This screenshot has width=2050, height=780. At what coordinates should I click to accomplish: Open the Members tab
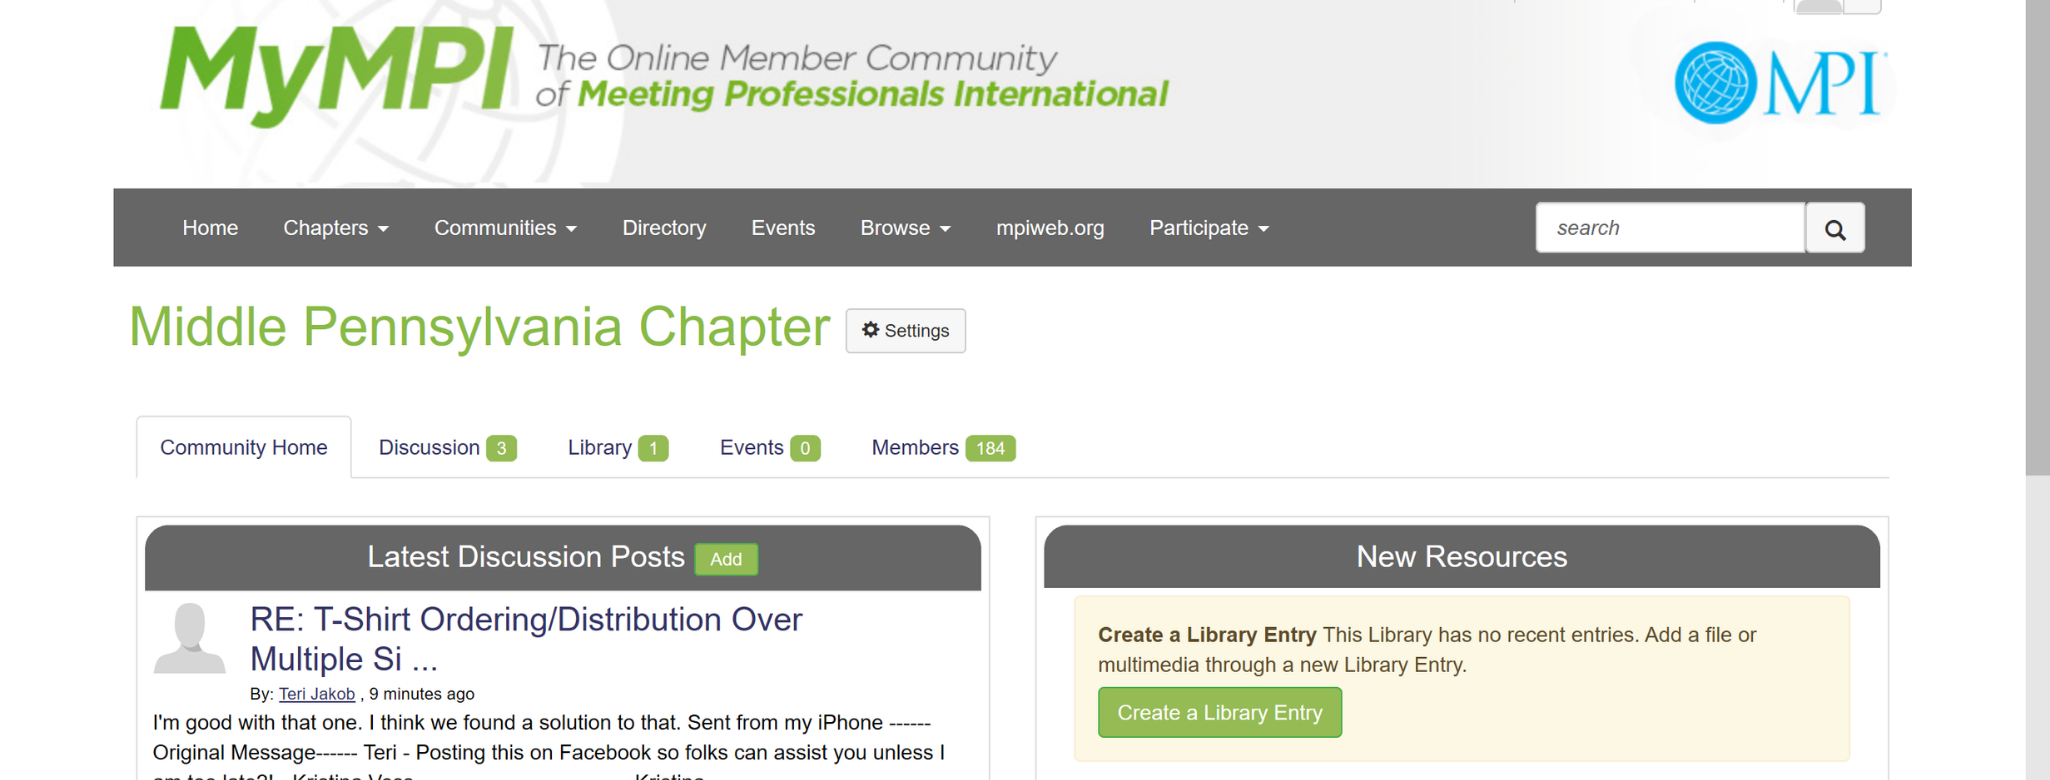942,448
